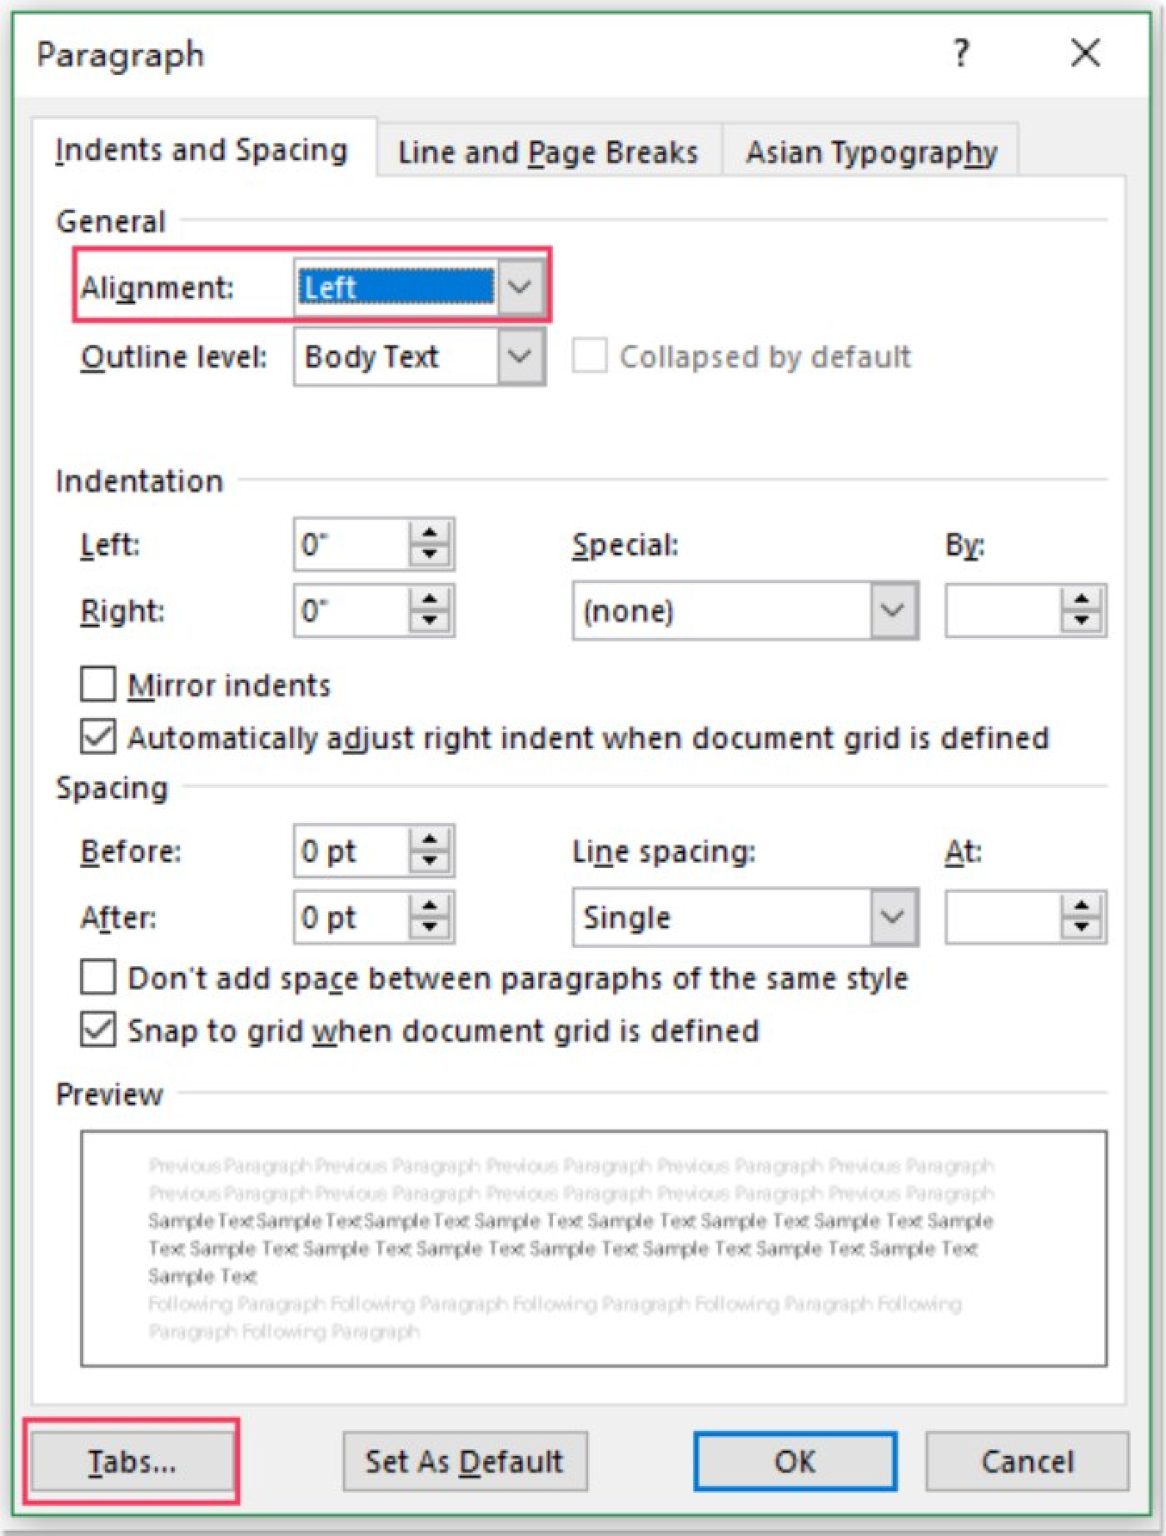The image size is (1166, 1536).
Task: Increase the Before spacing up arrow
Action: click(430, 840)
